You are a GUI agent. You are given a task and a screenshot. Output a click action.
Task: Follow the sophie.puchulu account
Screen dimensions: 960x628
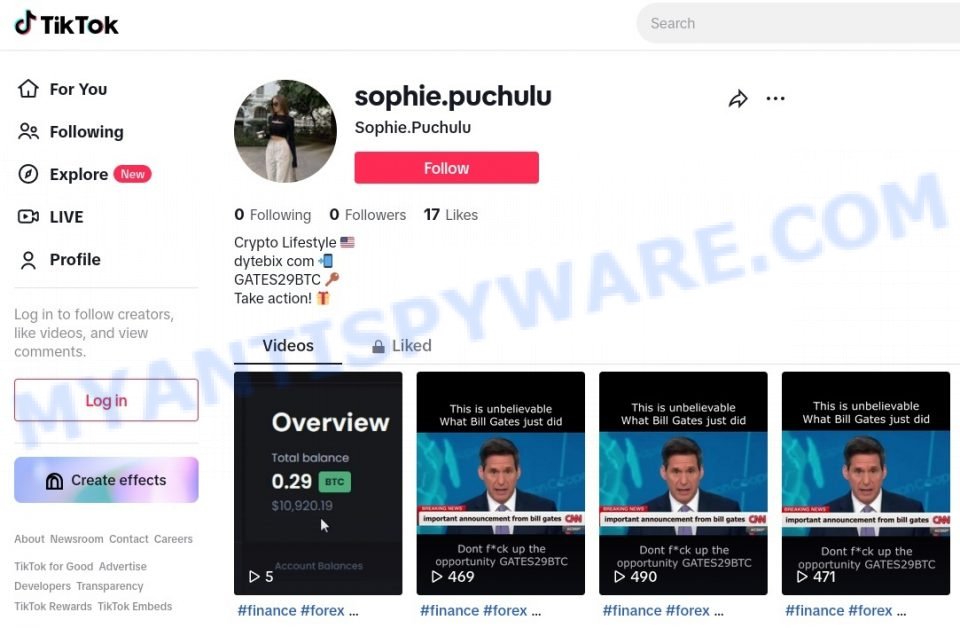[x=446, y=168]
